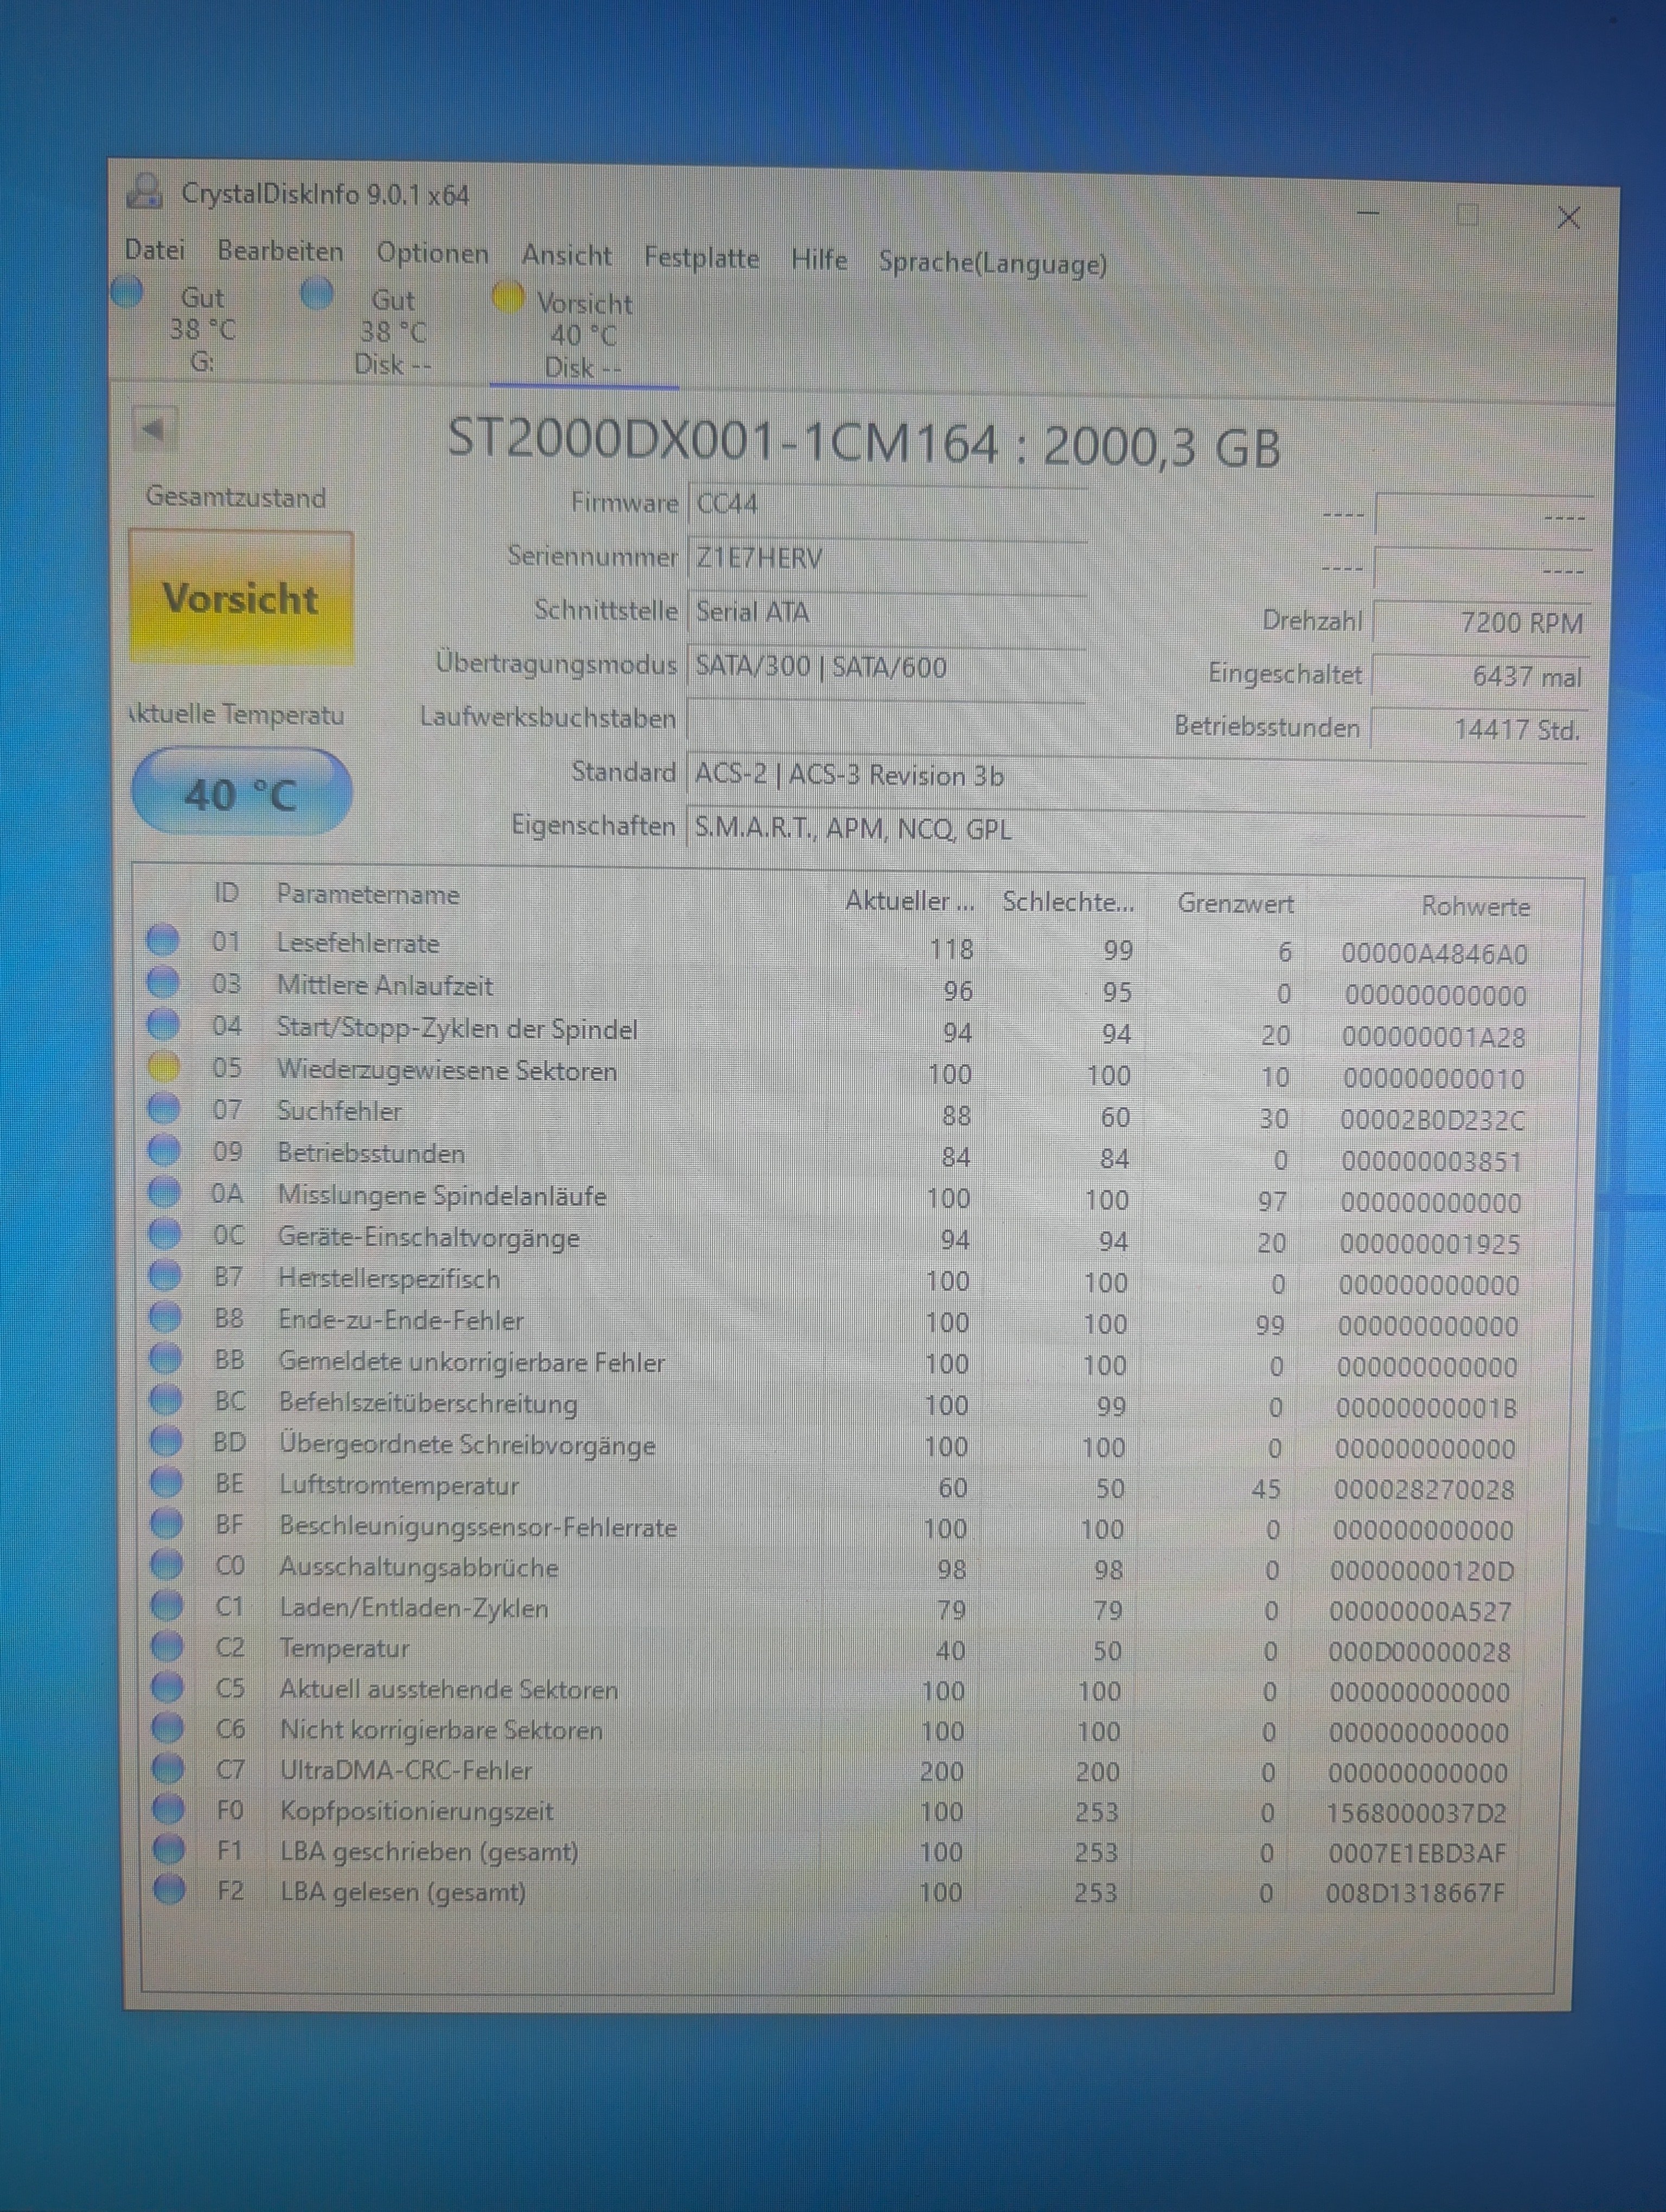Open the Hilfe menu
Image resolution: width=1666 pixels, height=2212 pixels.
coord(818,260)
